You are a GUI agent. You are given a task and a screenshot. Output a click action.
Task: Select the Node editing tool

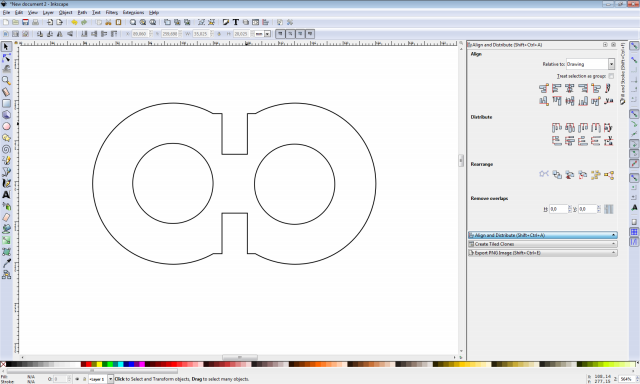[6, 58]
